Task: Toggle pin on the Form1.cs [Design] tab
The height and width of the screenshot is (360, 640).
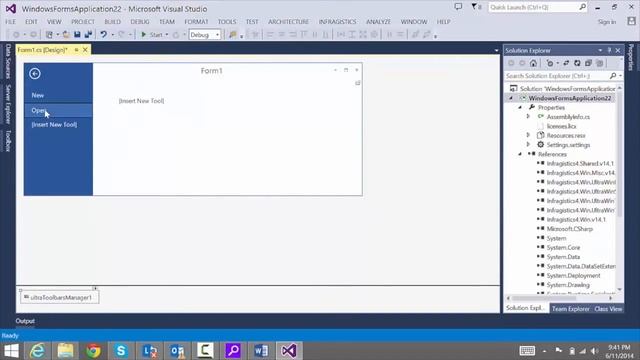Action: click(76, 50)
